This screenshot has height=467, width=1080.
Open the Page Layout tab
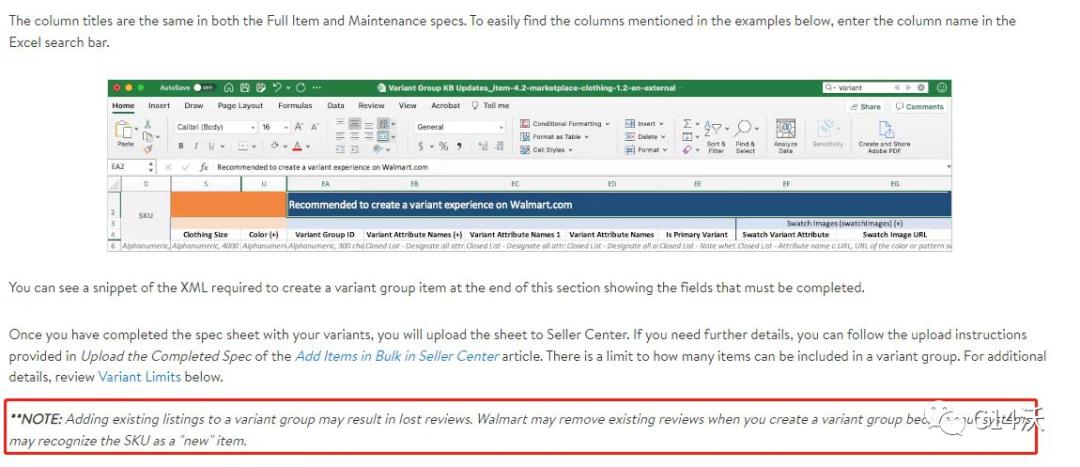pos(241,106)
